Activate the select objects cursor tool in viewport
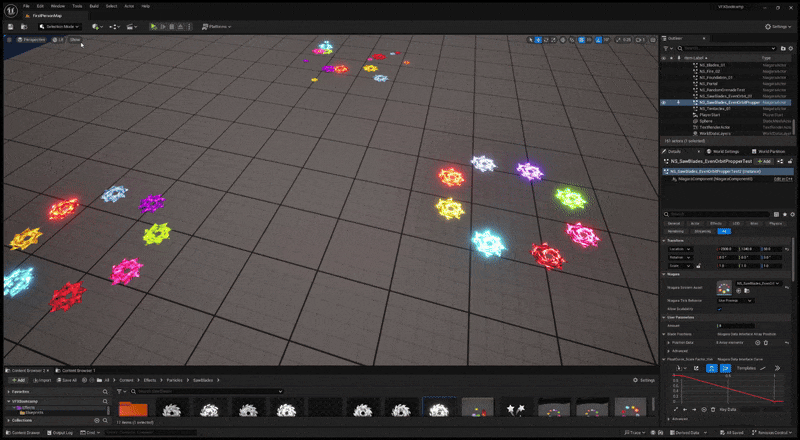 coord(530,40)
